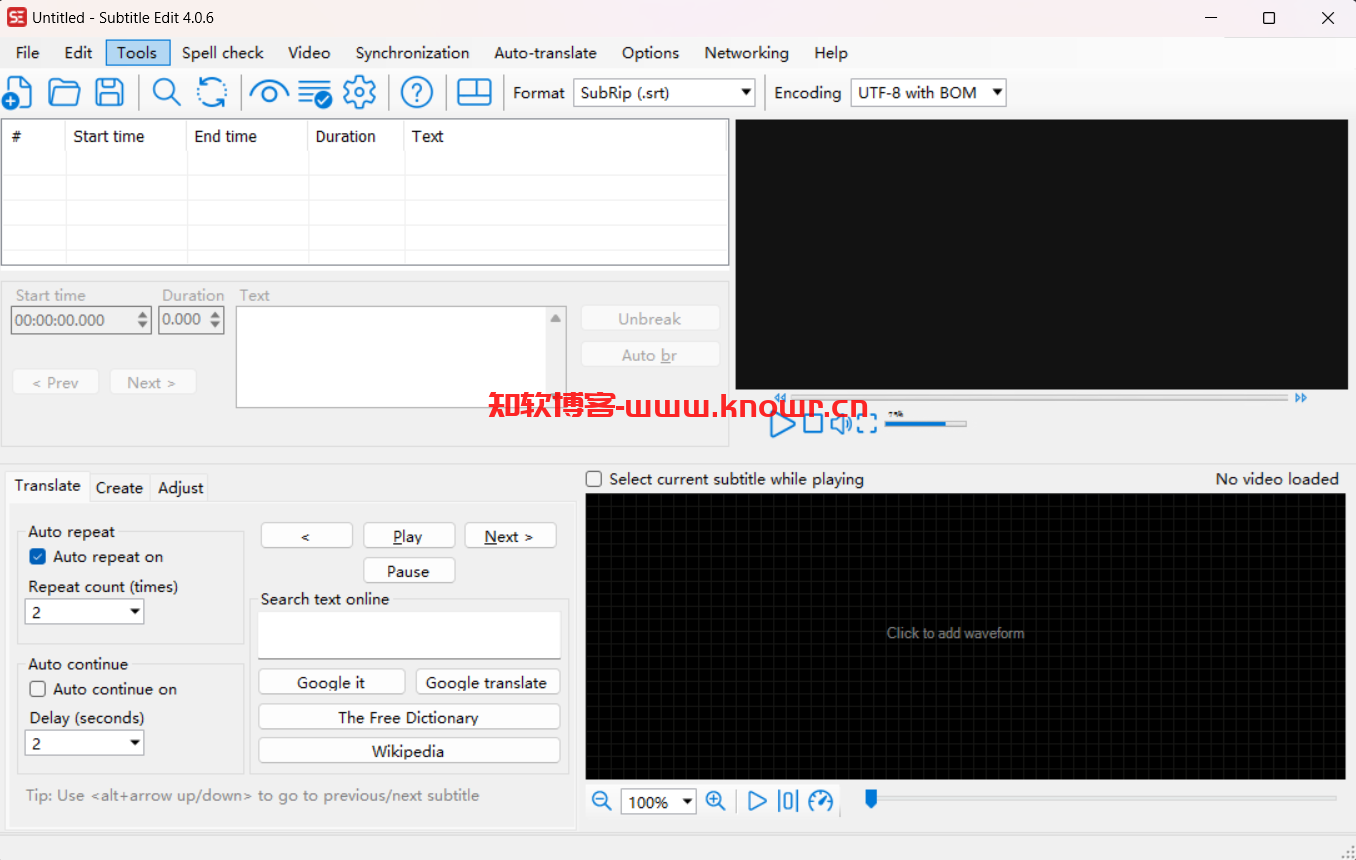Click the video fast-forward double-arrow icon
The width and height of the screenshot is (1356, 860).
point(1301,397)
